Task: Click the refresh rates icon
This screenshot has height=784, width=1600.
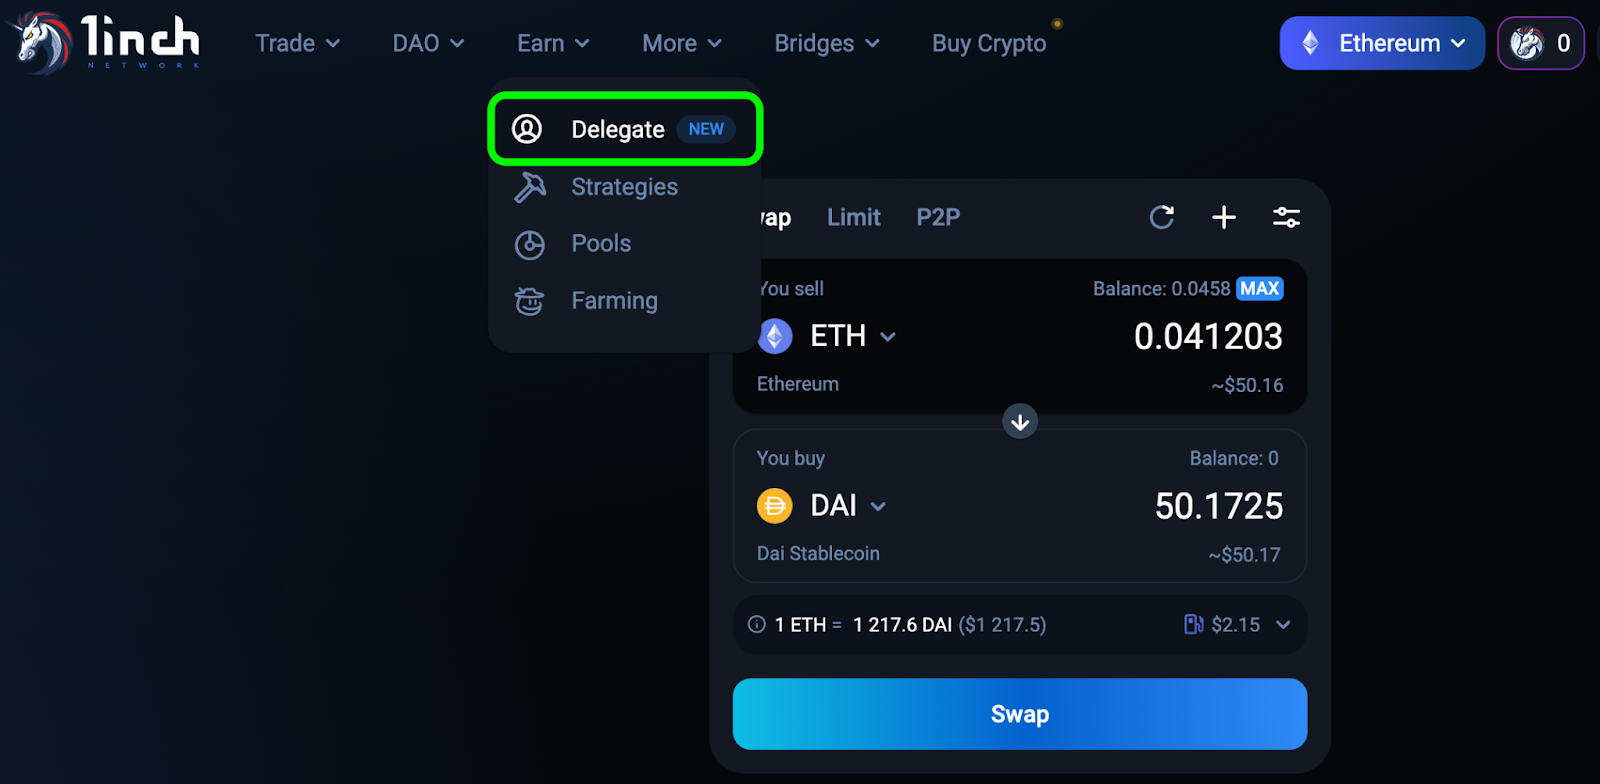Action: (1161, 217)
